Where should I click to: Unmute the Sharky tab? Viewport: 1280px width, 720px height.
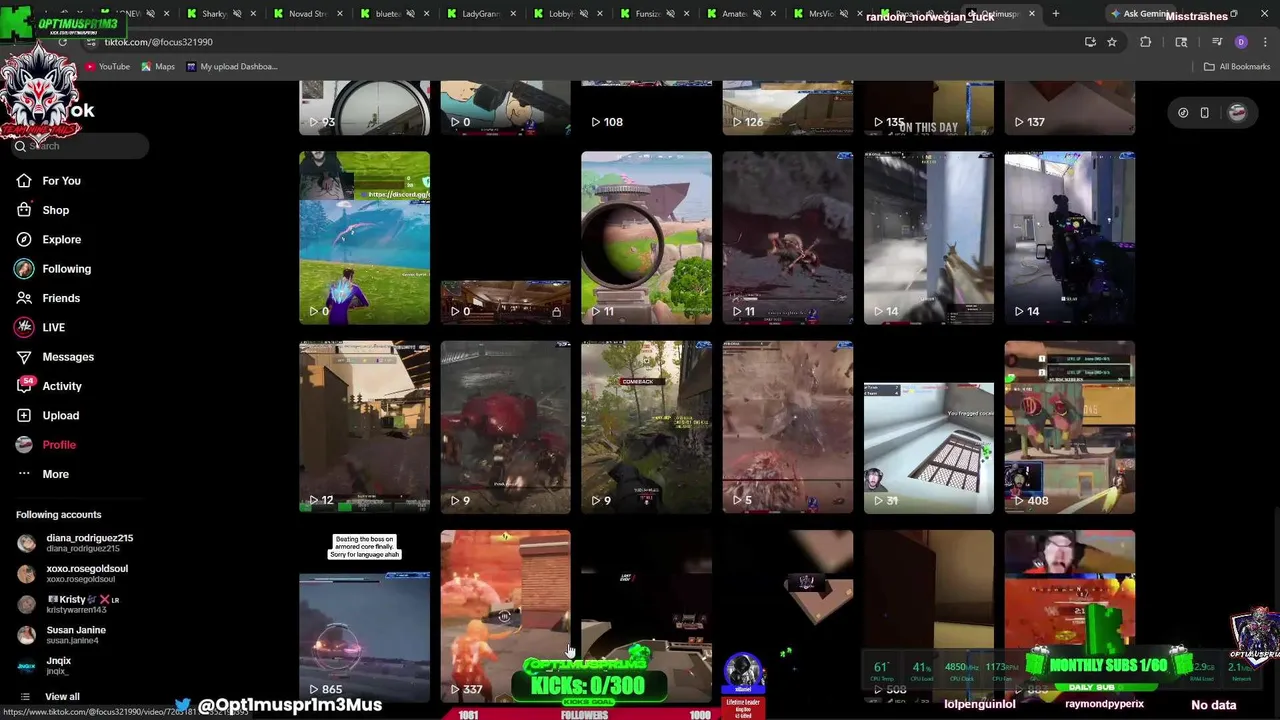coord(236,14)
